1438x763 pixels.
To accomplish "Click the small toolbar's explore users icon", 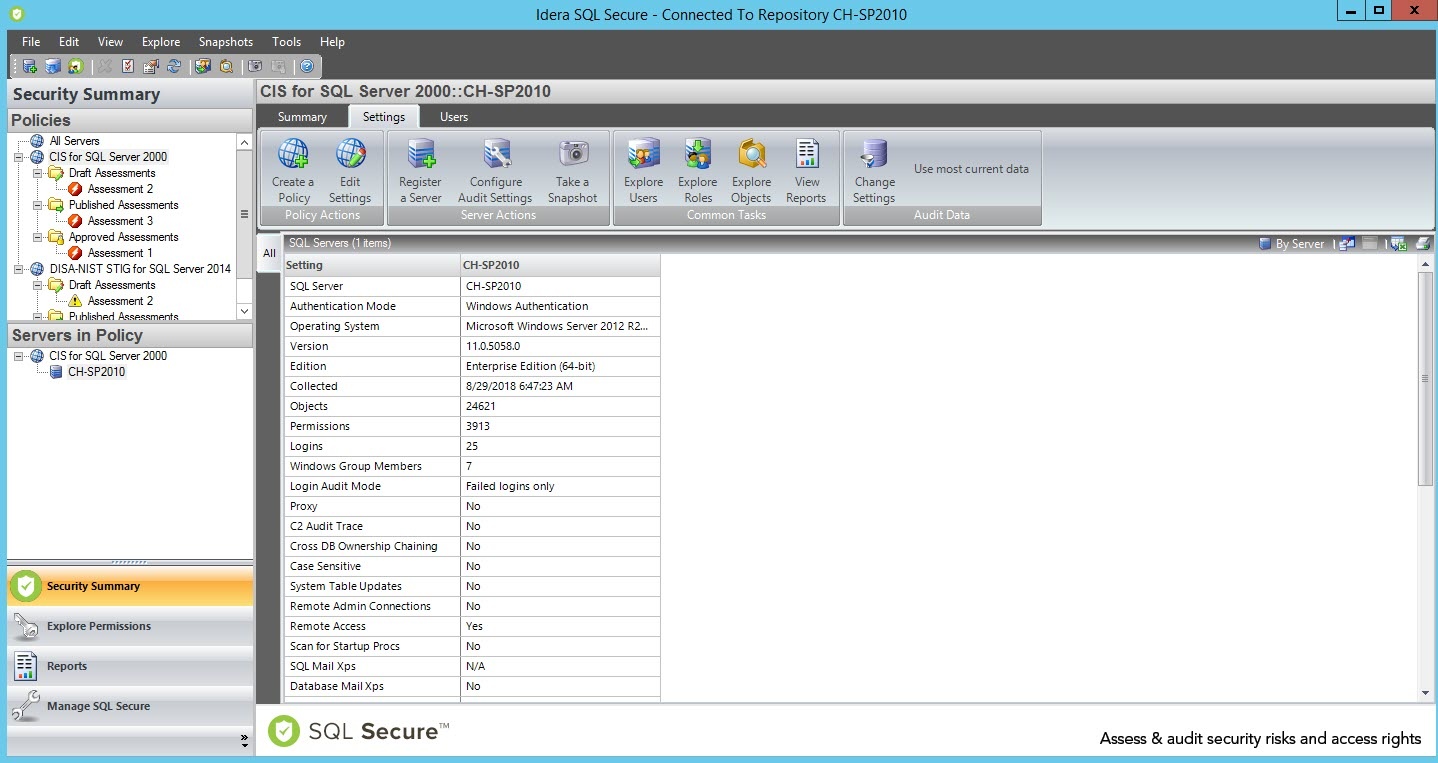I will pos(203,66).
